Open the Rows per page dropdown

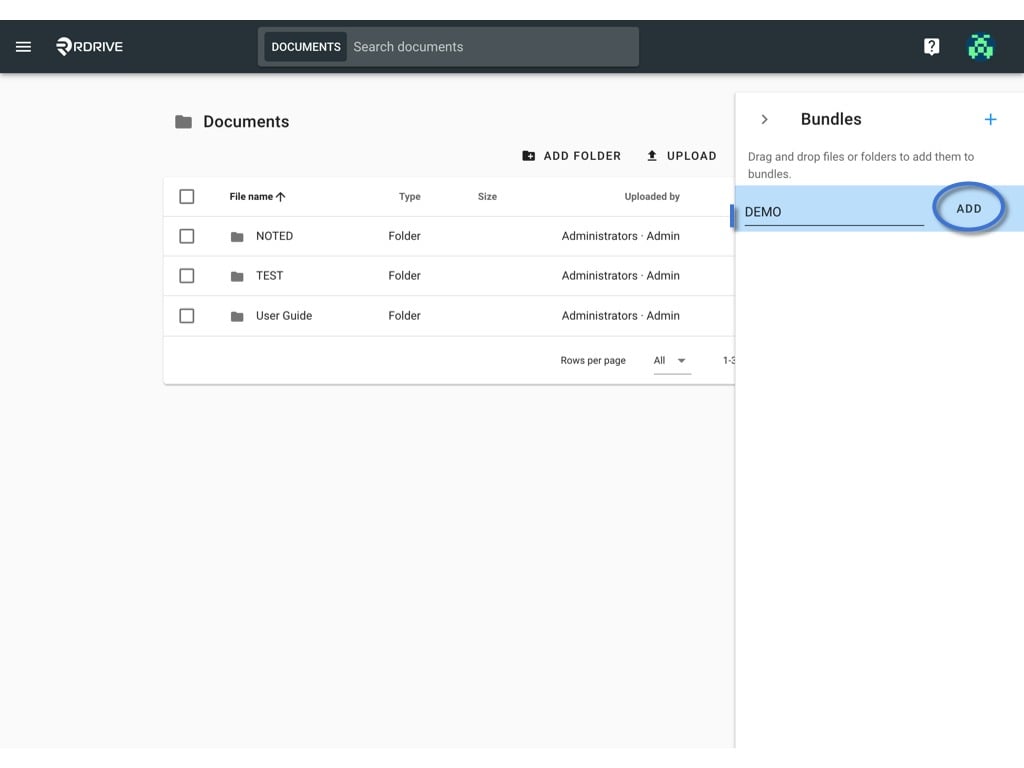[671, 360]
